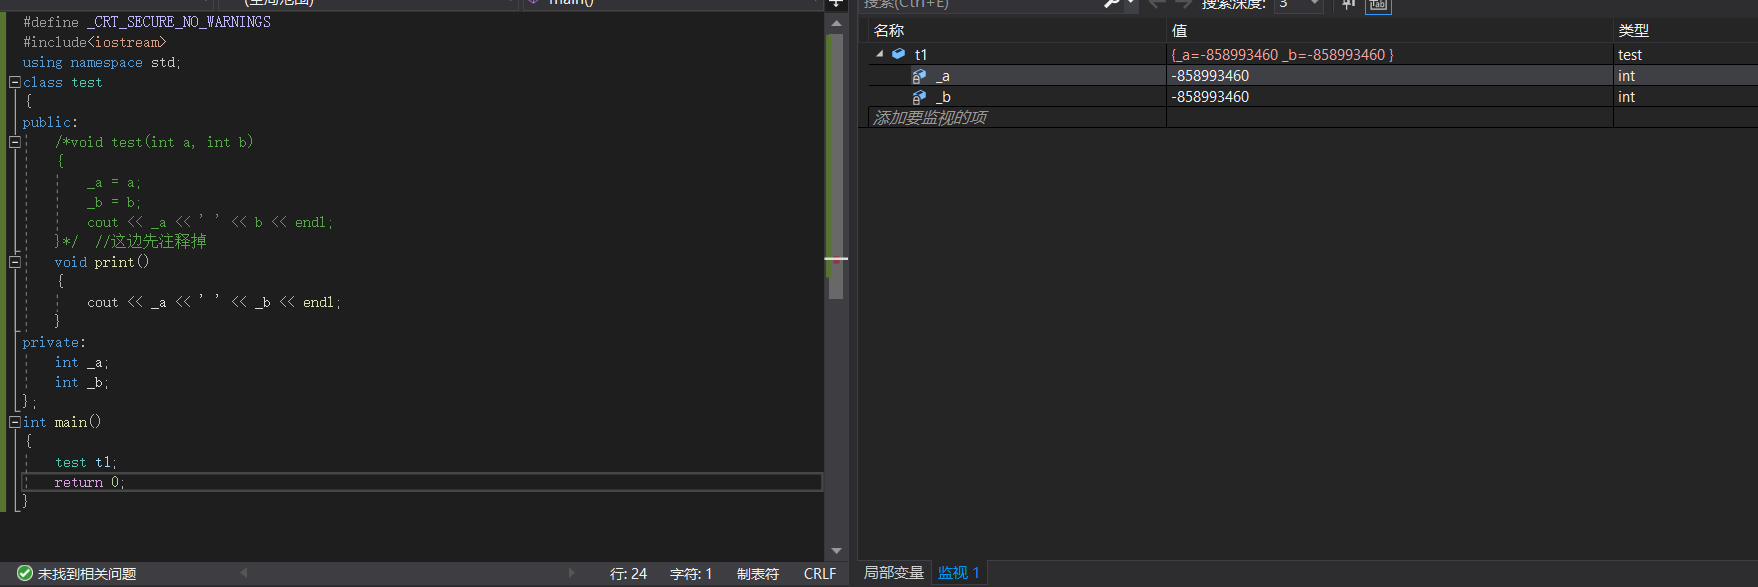
Task: Click the 'int _b;' declaration line
Action: pyautogui.click(x=82, y=382)
